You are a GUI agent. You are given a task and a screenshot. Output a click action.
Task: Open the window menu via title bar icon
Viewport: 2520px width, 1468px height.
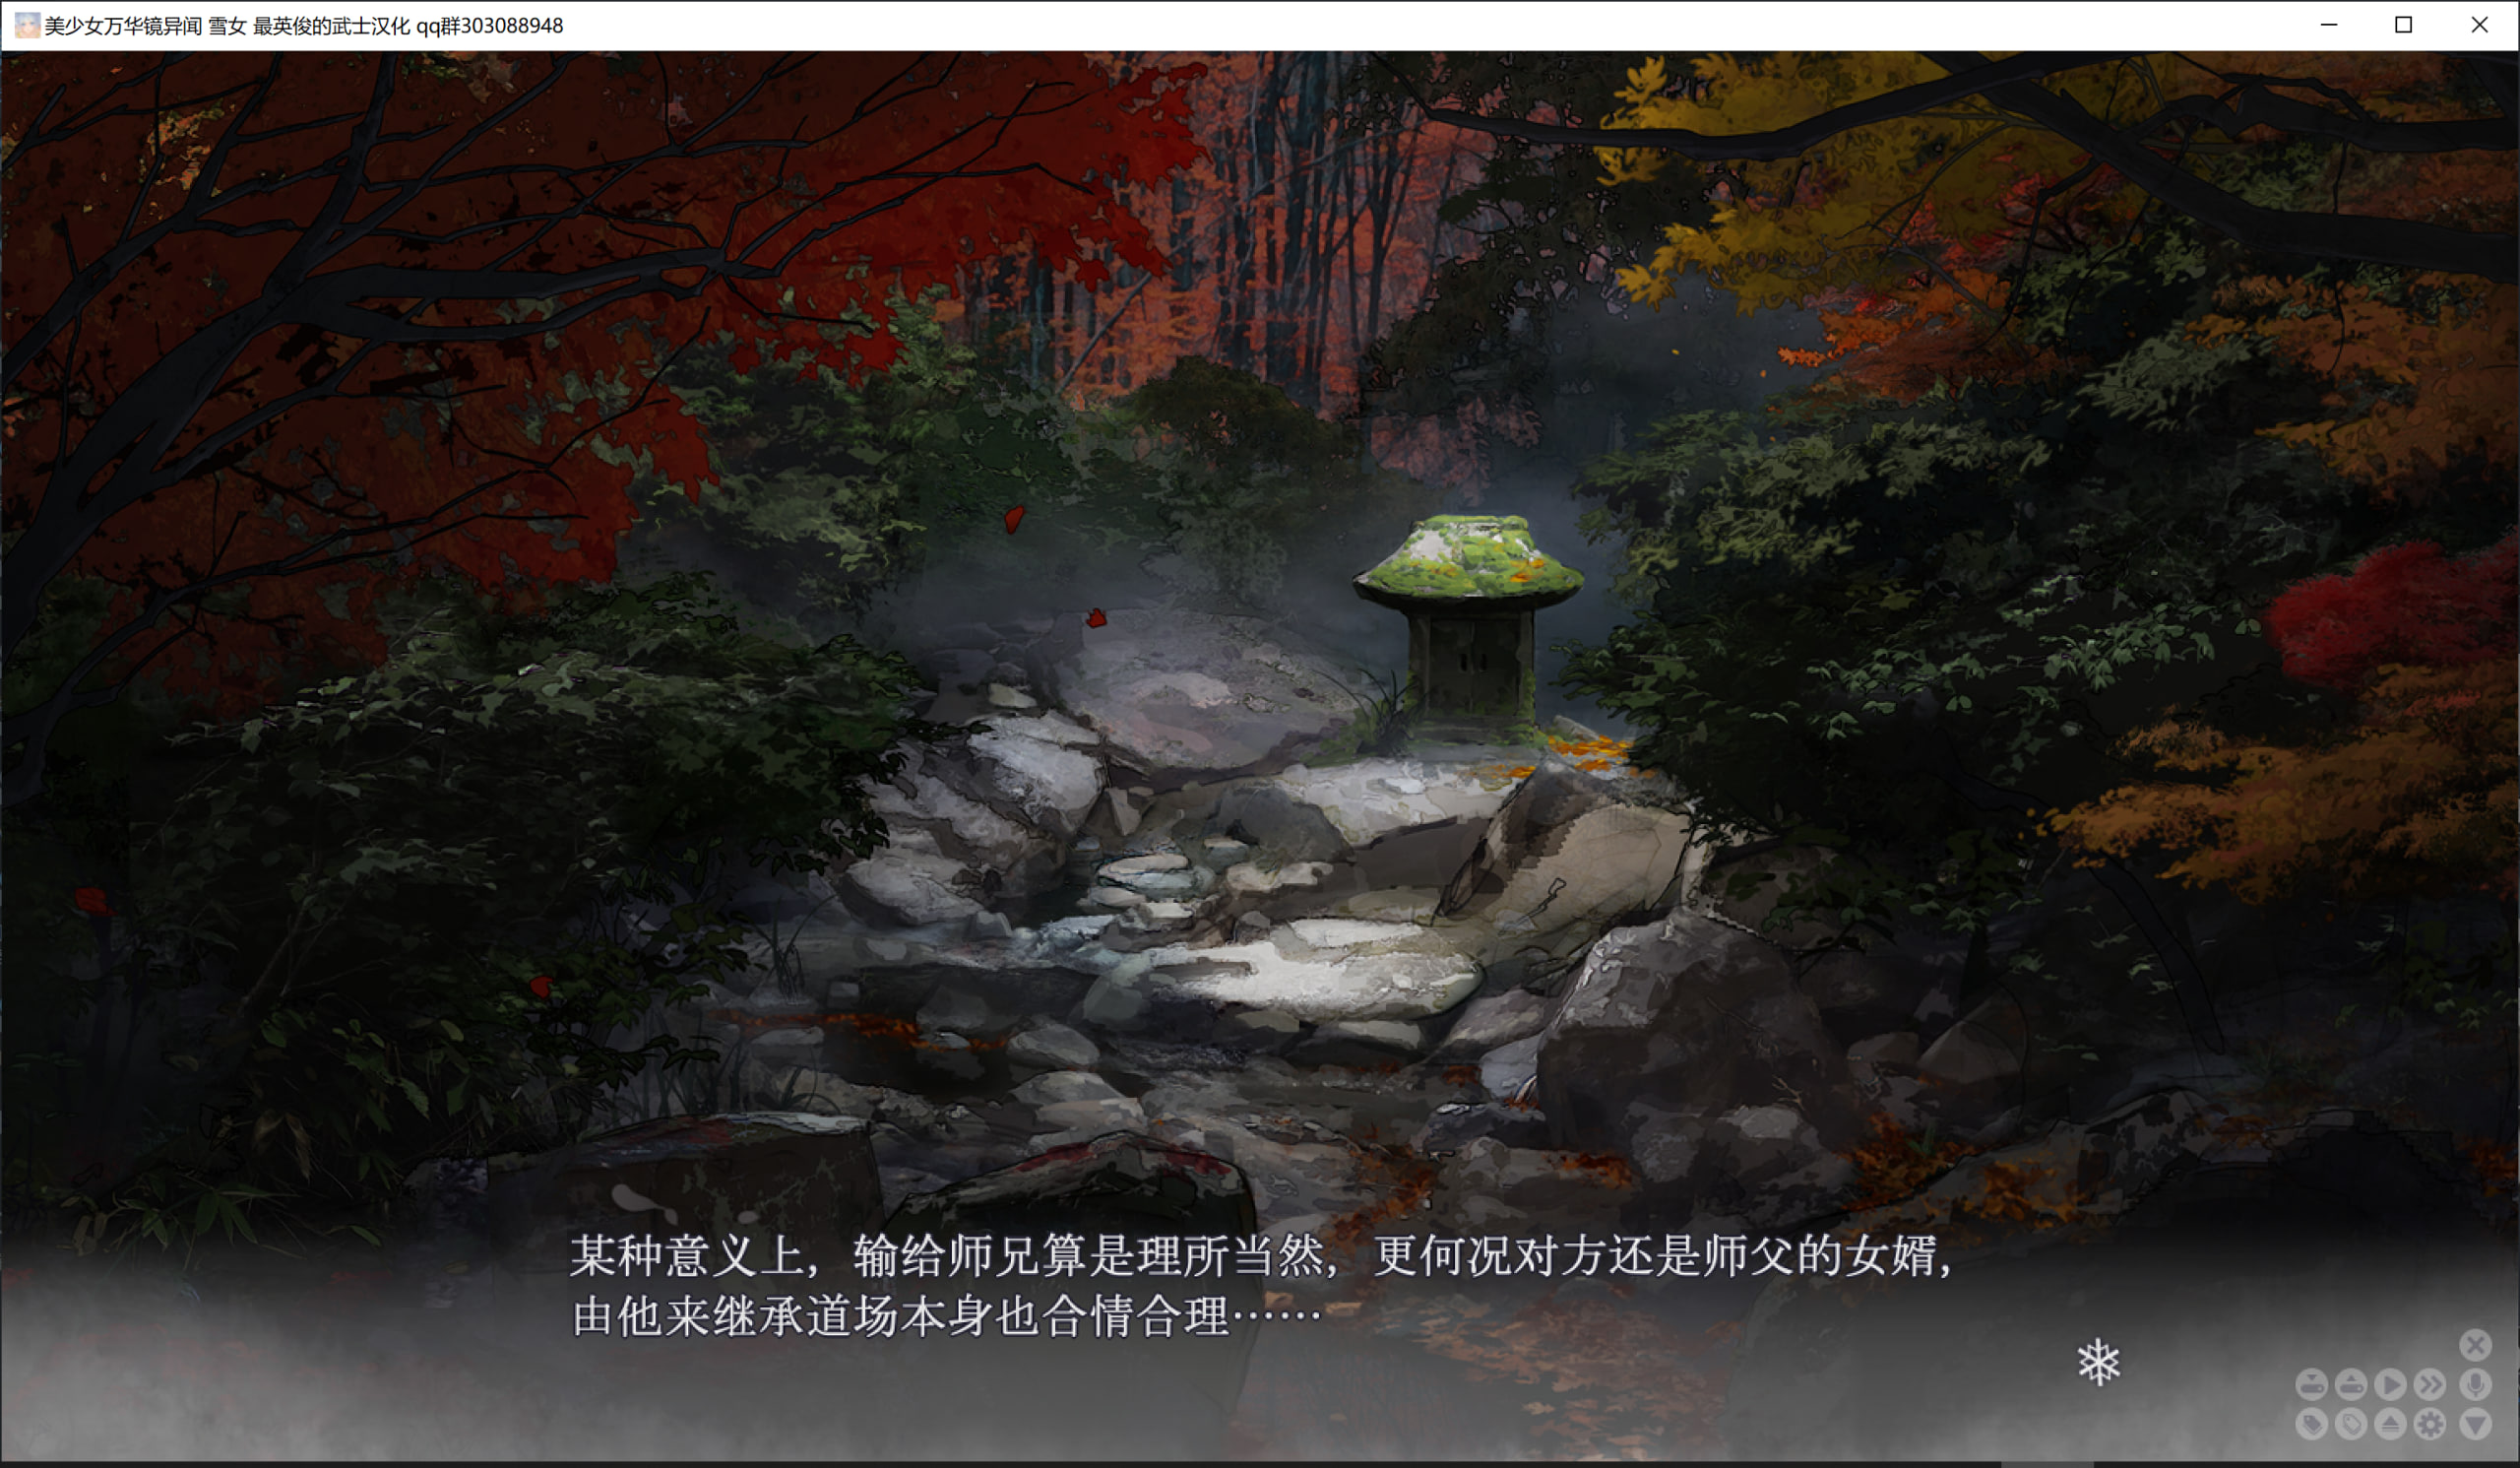pos(27,25)
